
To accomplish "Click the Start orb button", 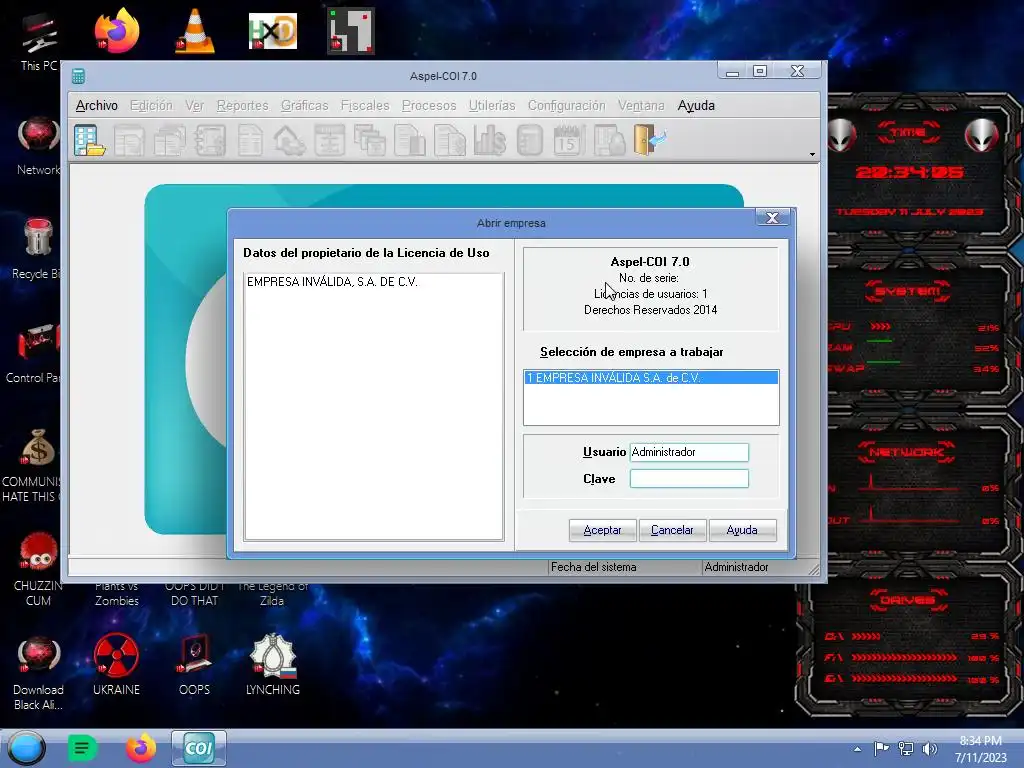I will tap(26, 748).
